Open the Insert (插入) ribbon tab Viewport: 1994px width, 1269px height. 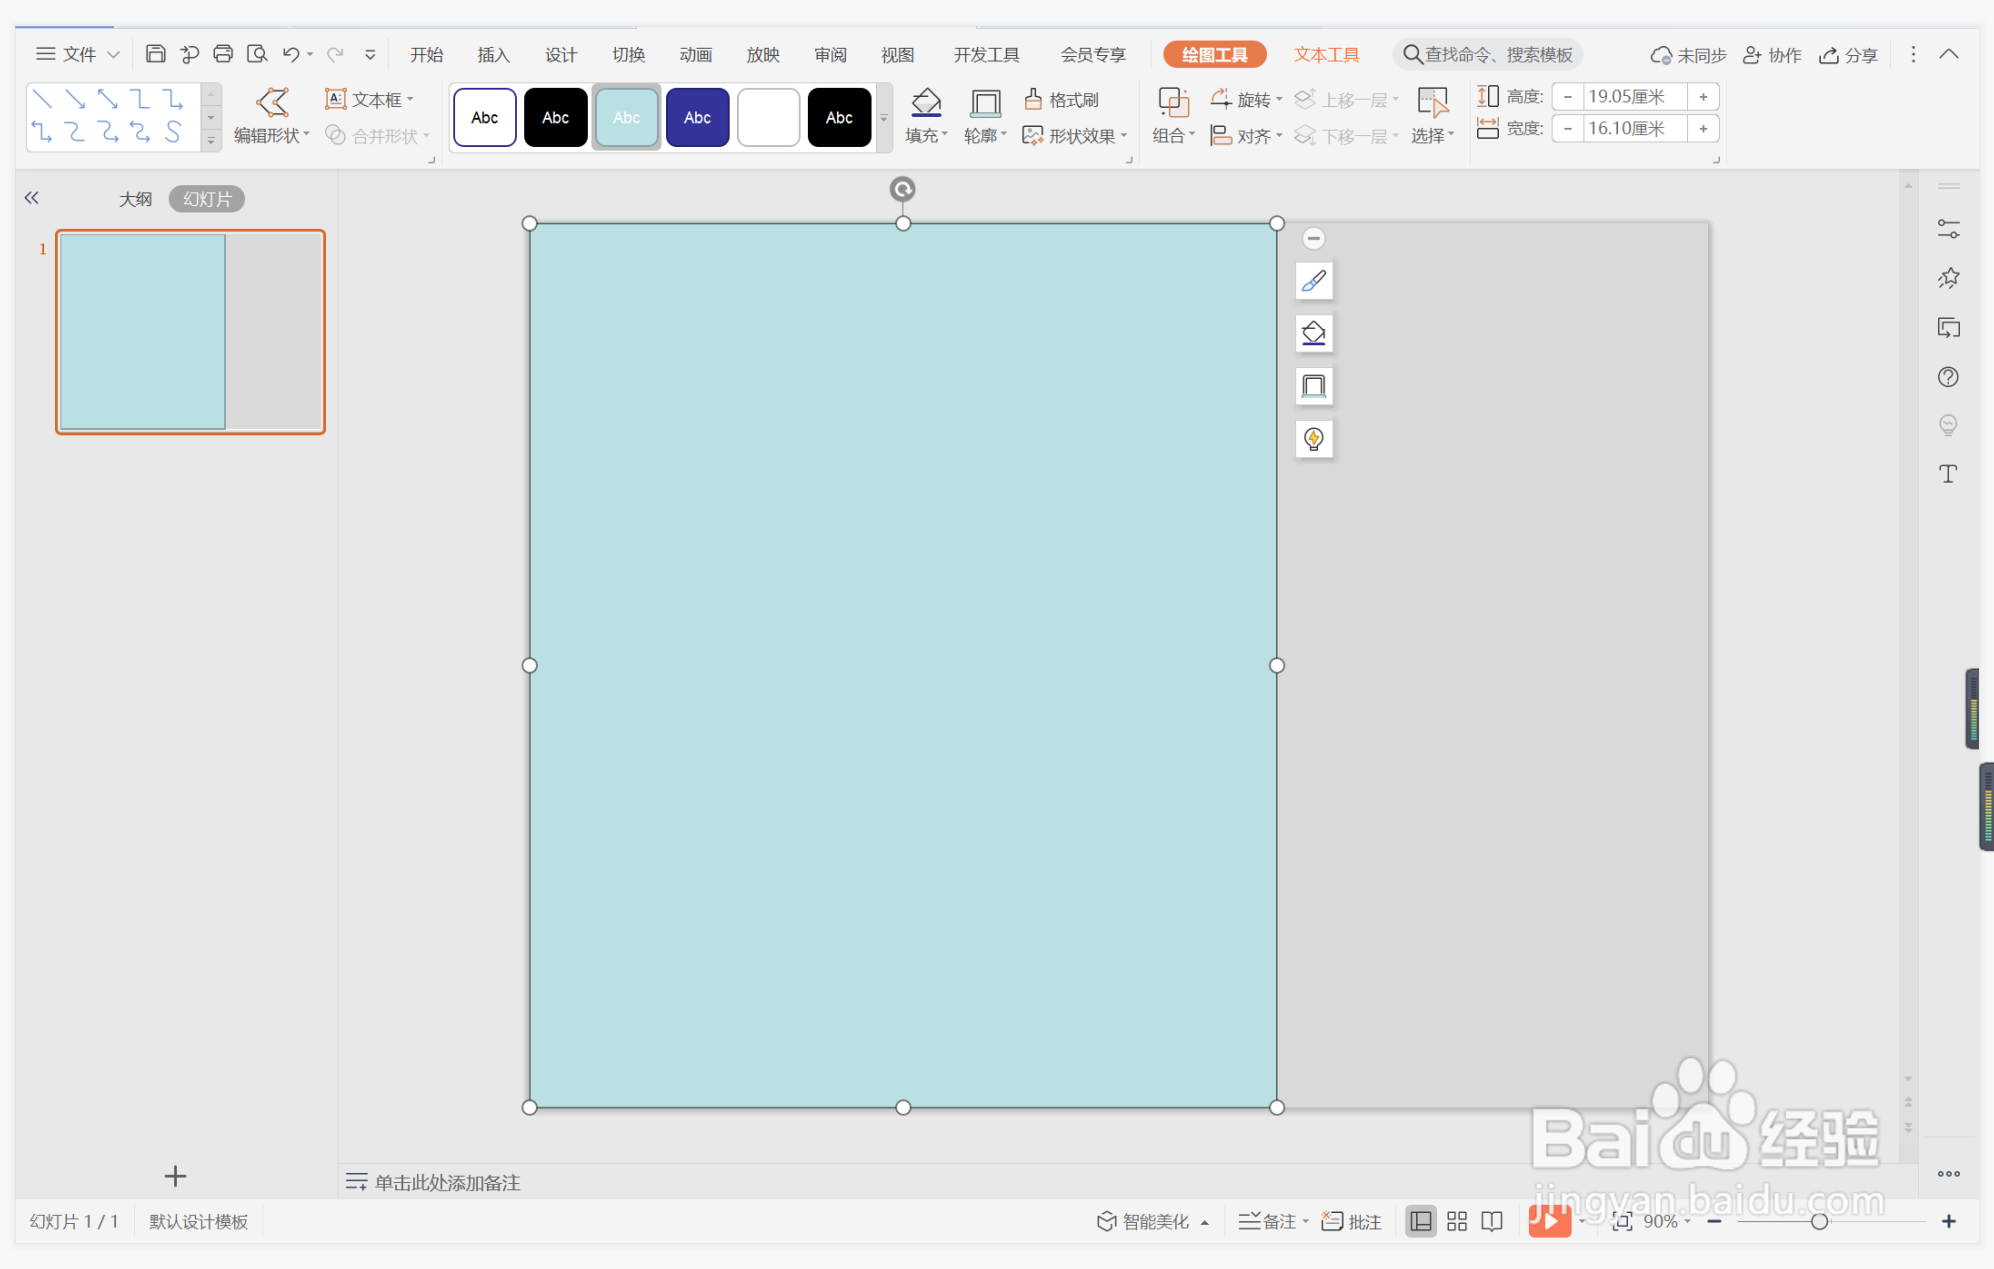493,55
